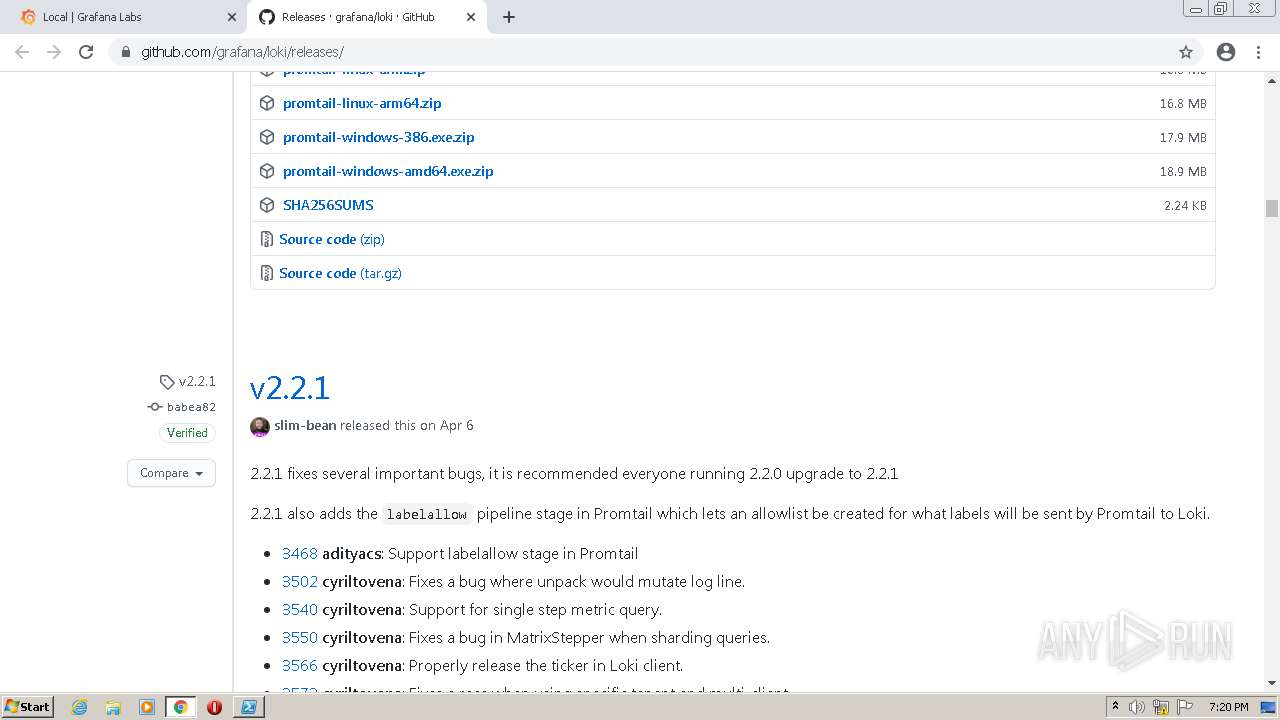
Task: Open a new browser tab
Action: point(508,17)
